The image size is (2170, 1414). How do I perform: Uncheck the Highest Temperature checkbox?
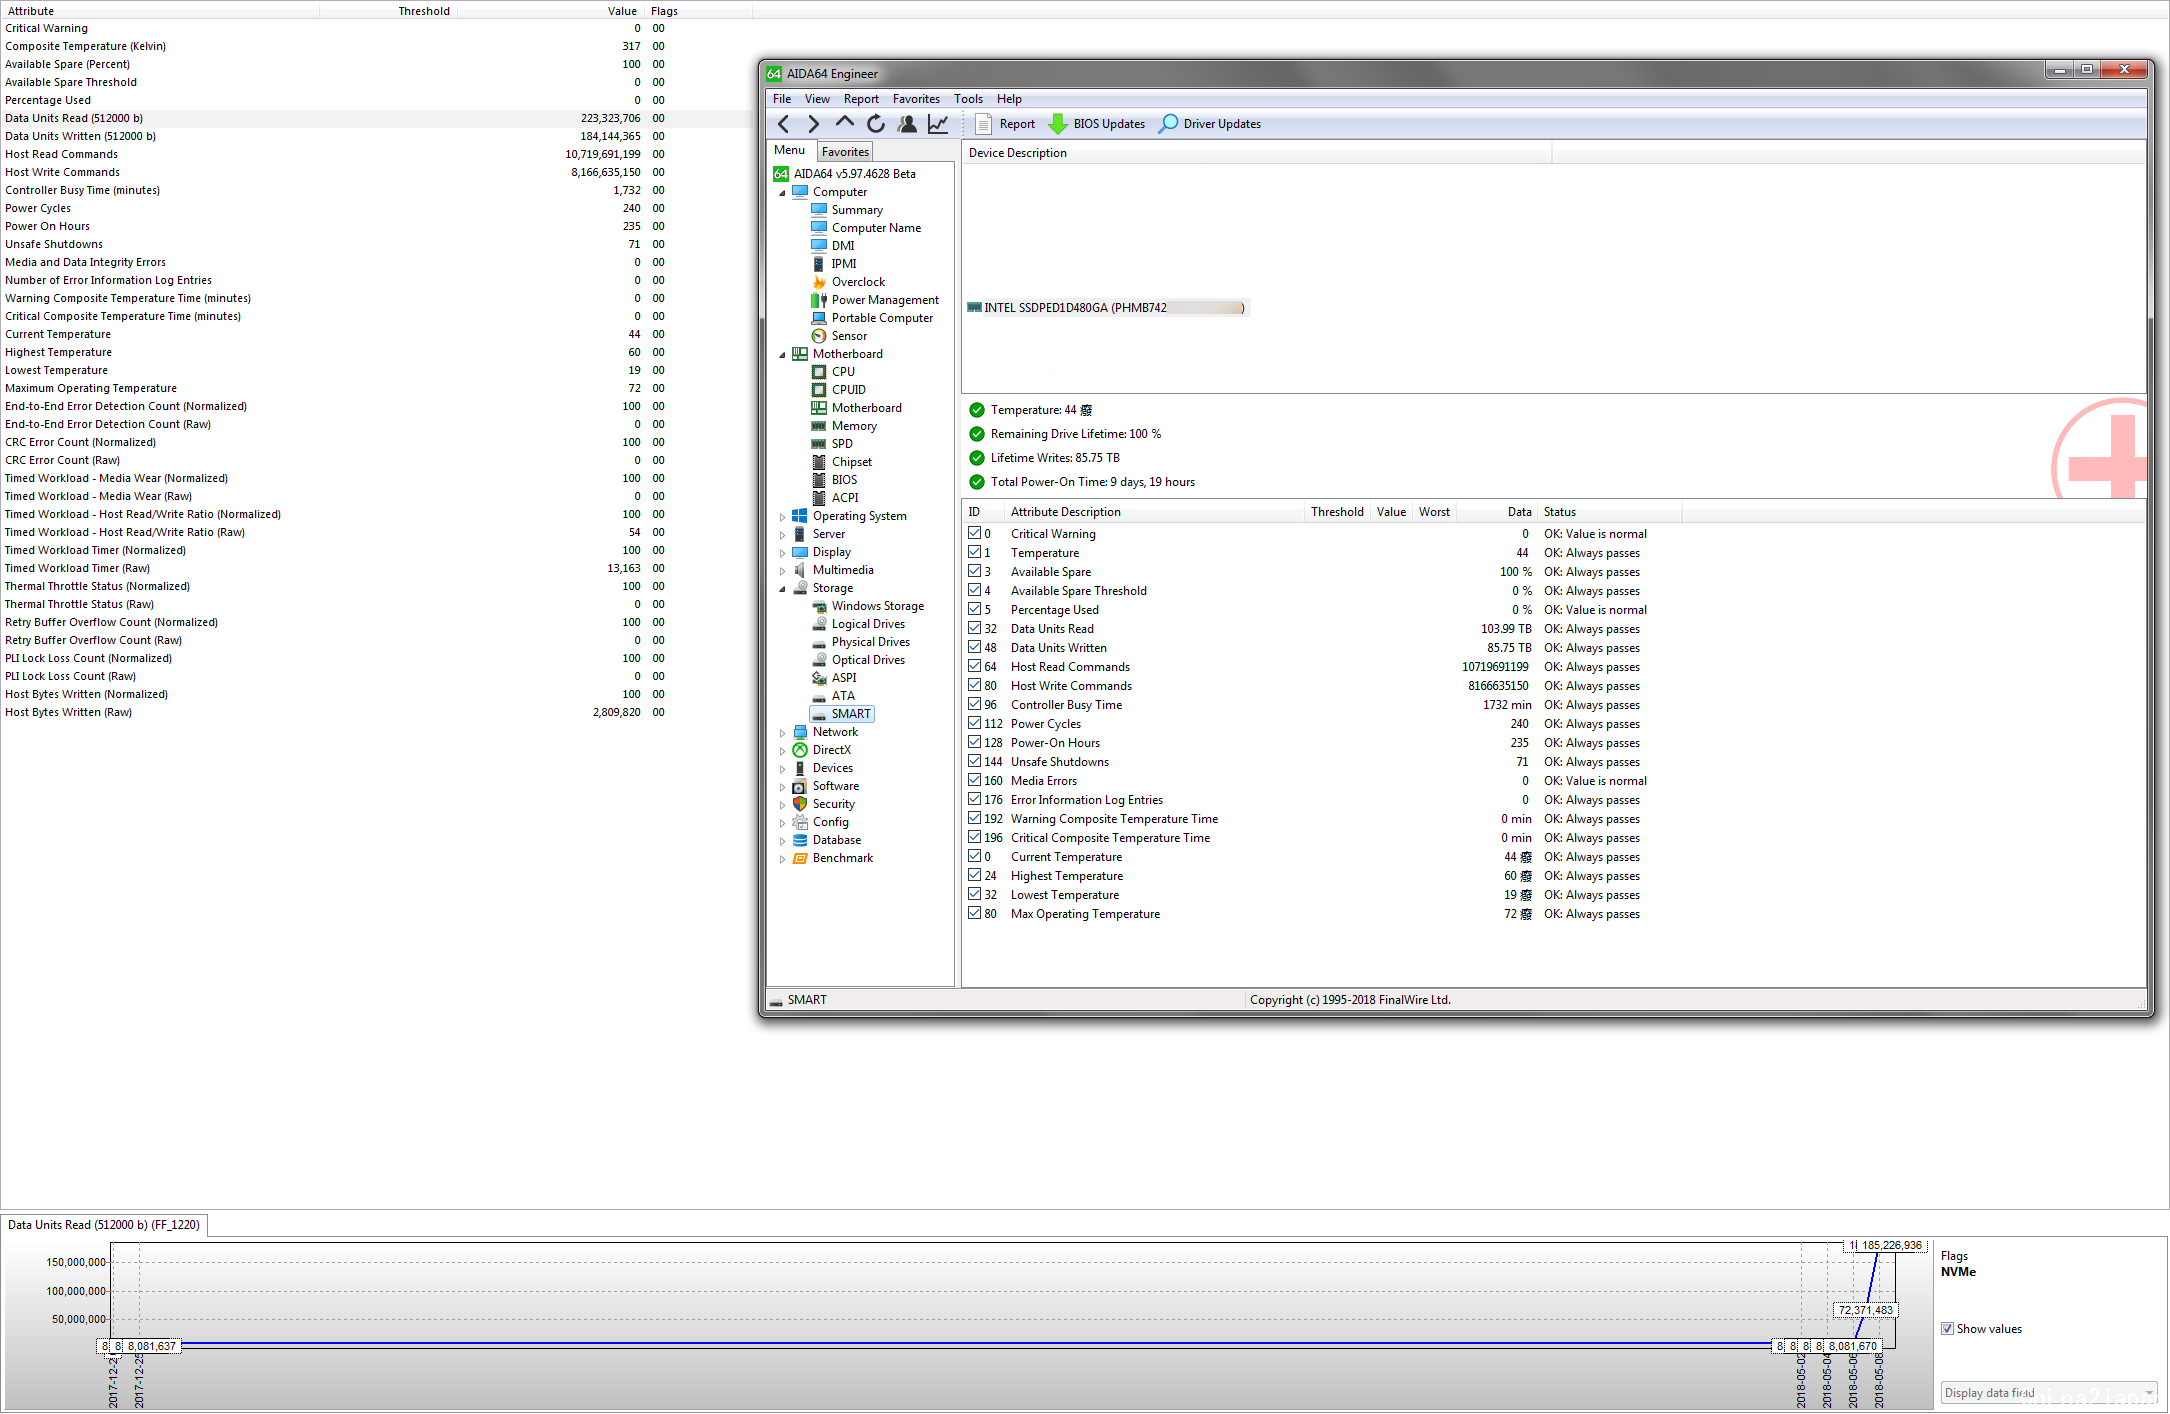tap(974, 876)
